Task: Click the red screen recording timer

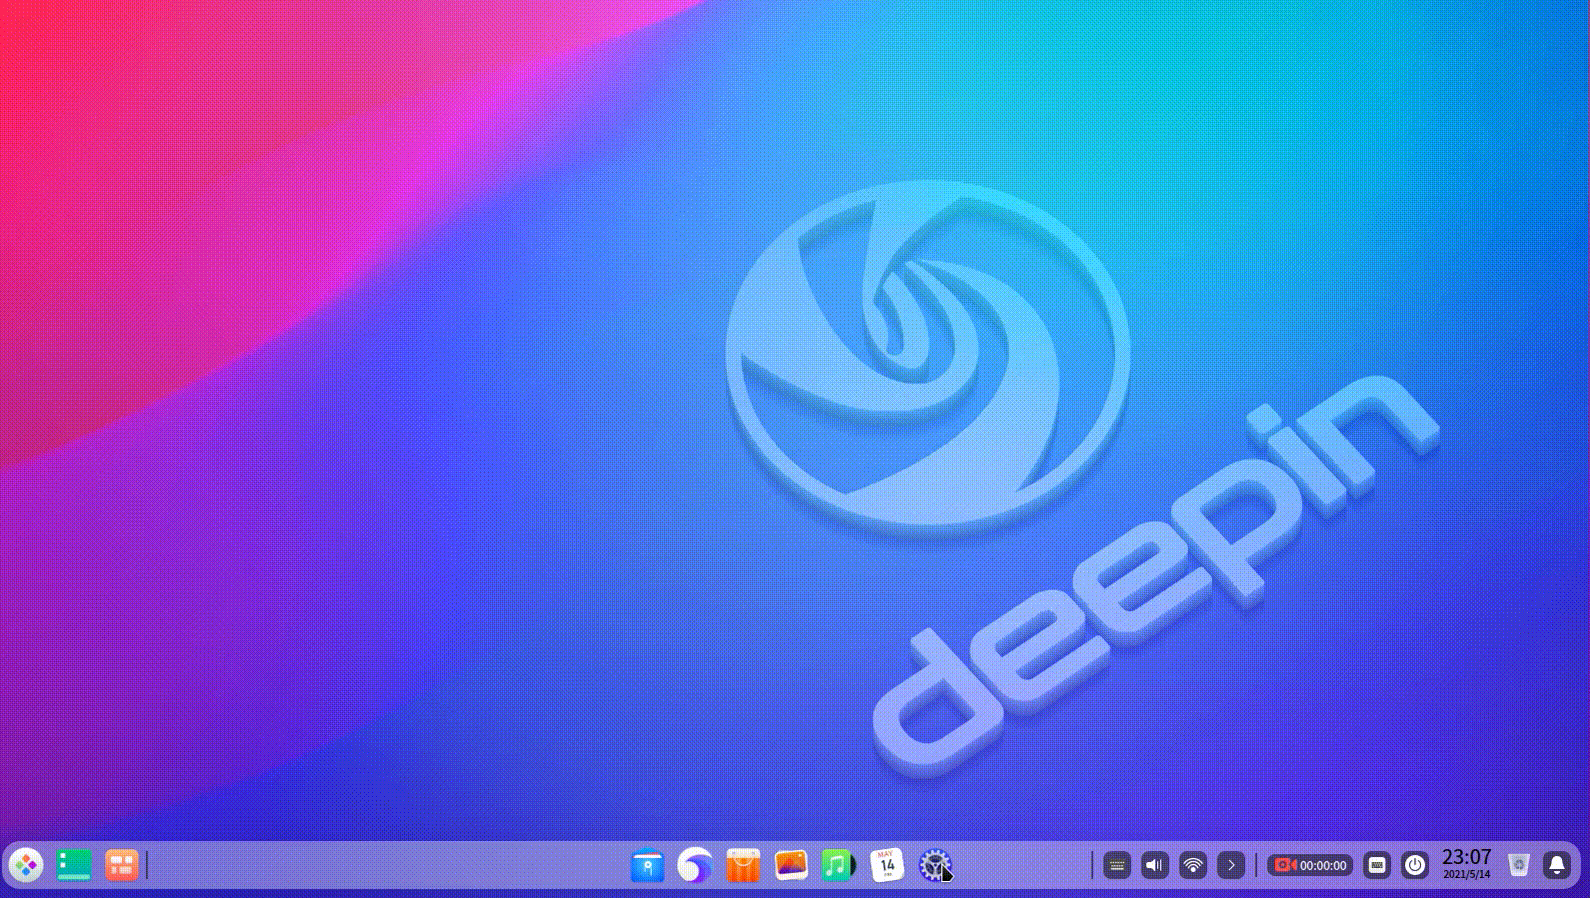Action: [1310, 865]
